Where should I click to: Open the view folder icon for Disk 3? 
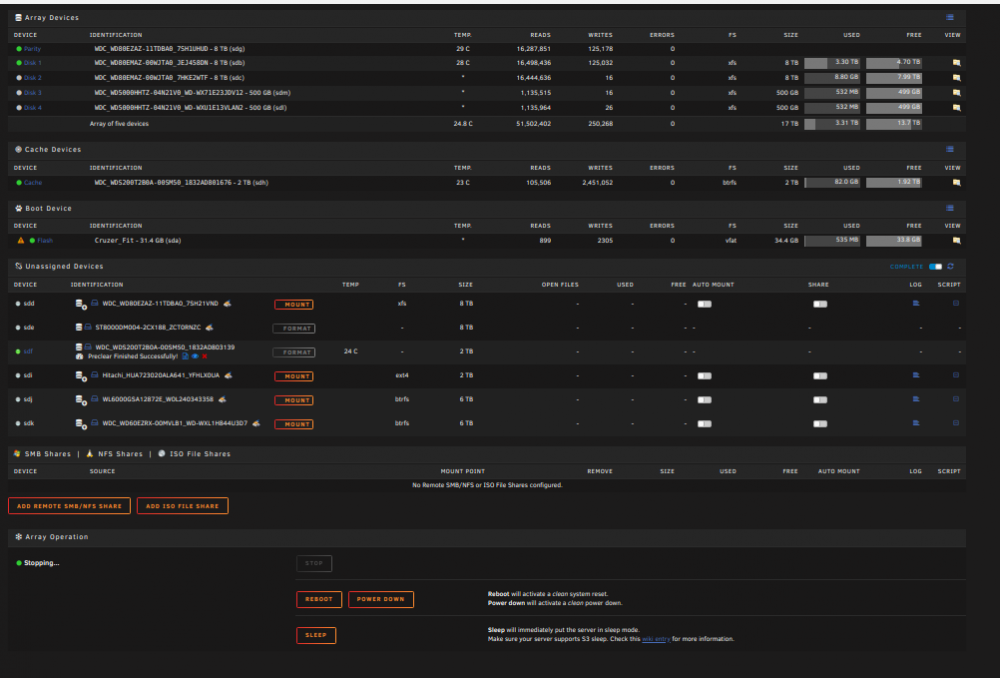click(956, 92)
